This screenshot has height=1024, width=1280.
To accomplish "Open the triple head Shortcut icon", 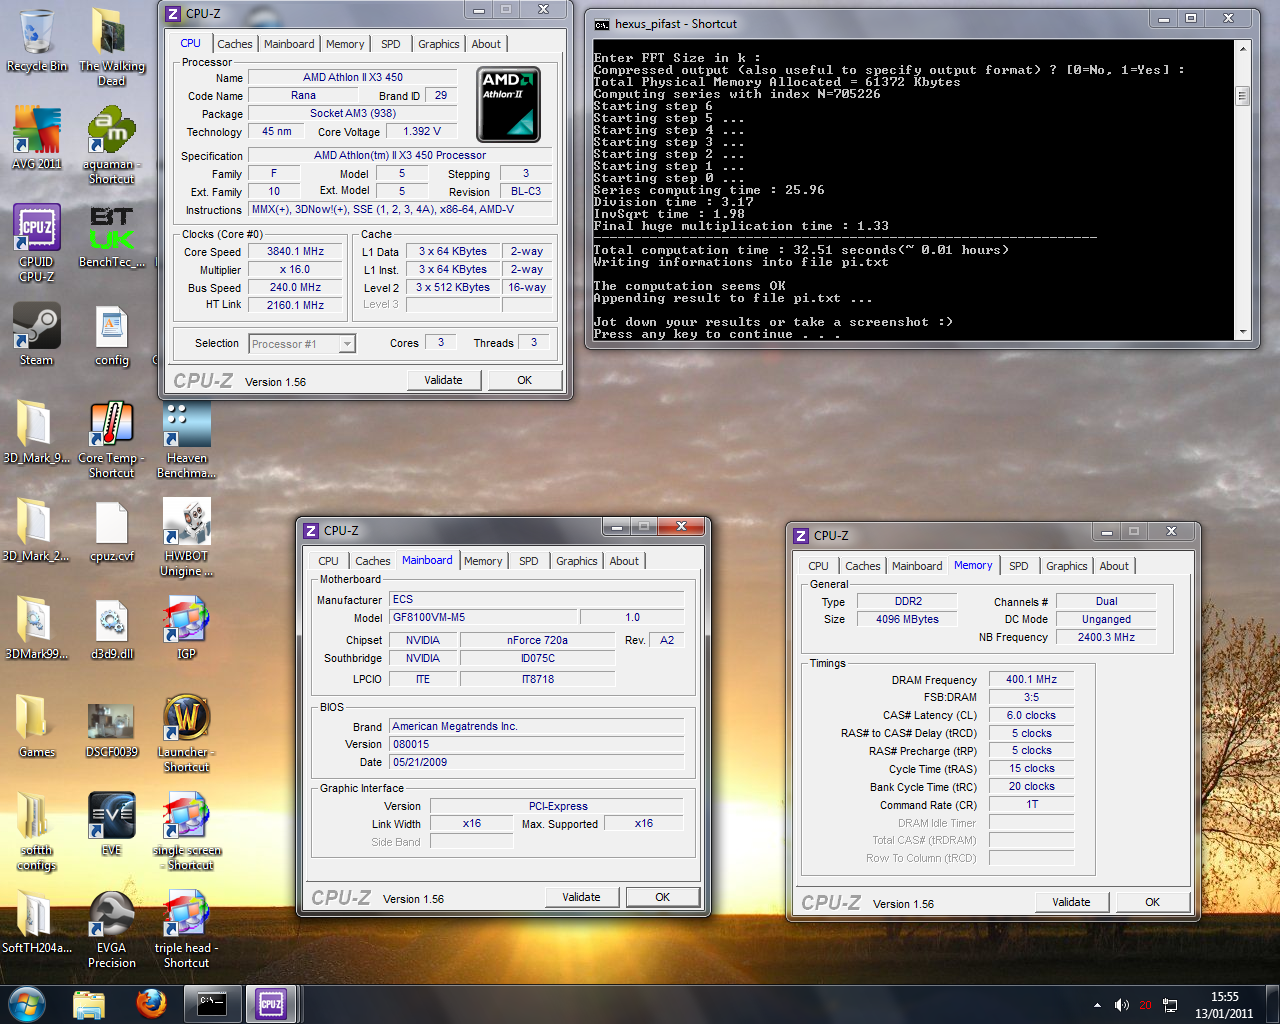I will click(186, 929).
